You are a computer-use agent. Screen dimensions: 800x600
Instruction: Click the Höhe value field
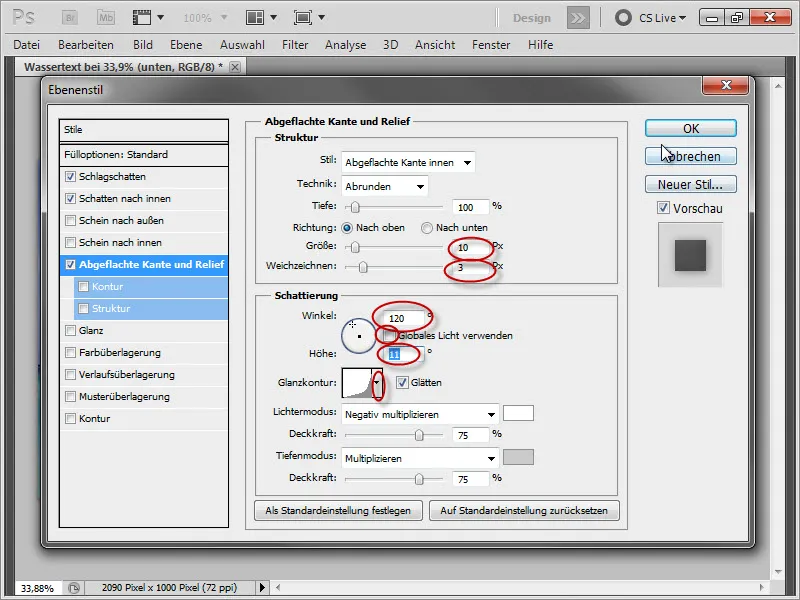(x=404, y=354)
